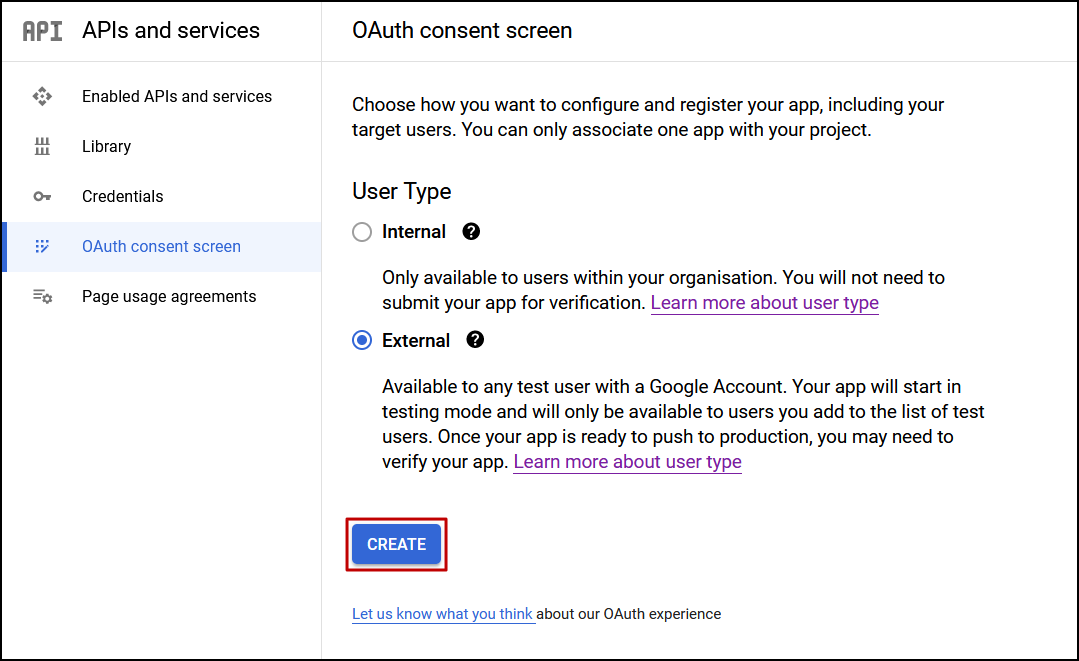Go to Page usage agreements
1079x661 pixels.
(x=168, y=296)
